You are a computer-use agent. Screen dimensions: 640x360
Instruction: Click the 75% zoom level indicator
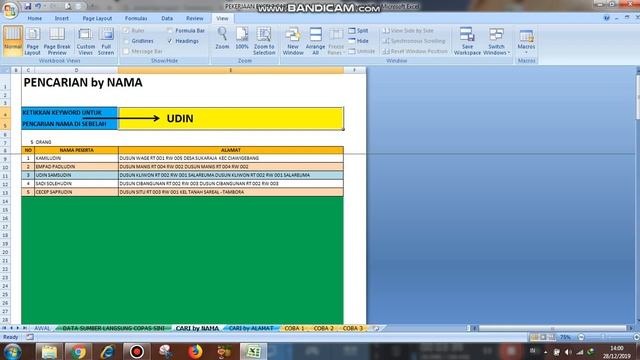565,337
